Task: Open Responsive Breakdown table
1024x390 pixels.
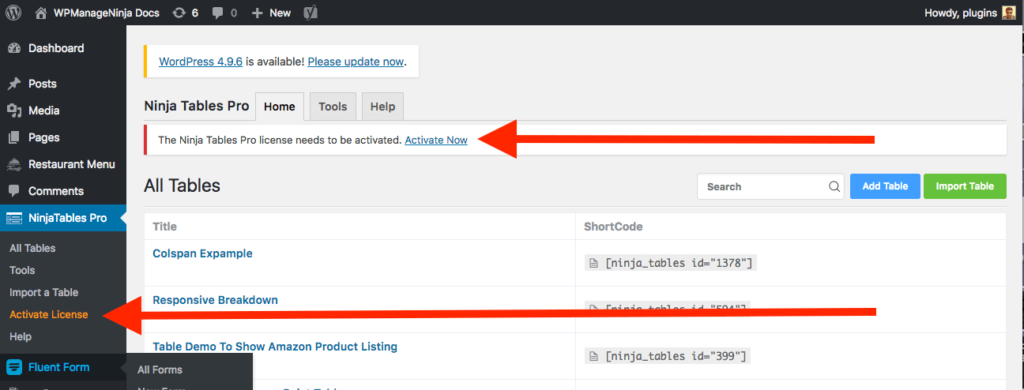Action: tap(216, 300)
